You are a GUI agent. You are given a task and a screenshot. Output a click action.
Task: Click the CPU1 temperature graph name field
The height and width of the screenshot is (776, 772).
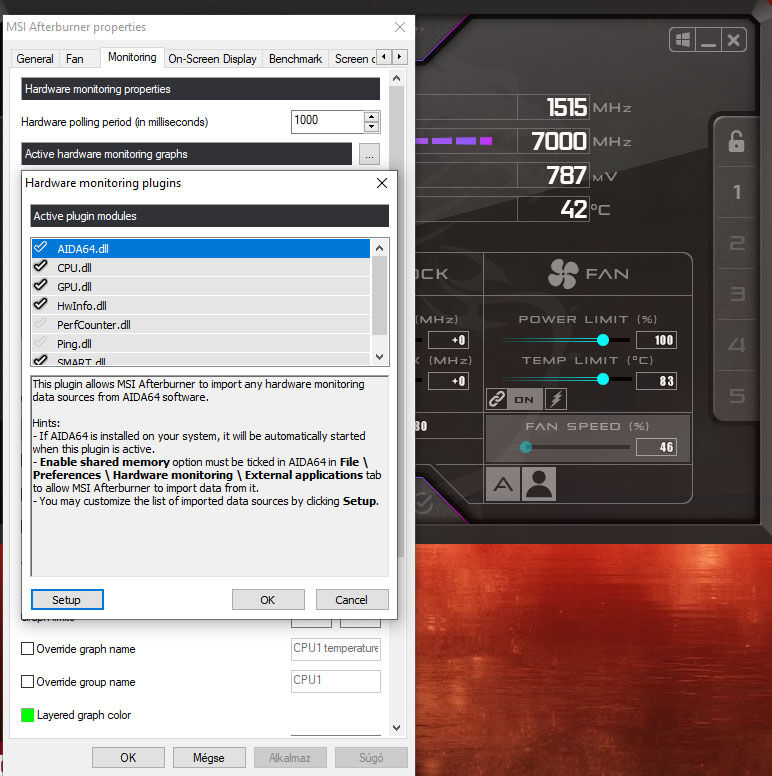[336, 648]
